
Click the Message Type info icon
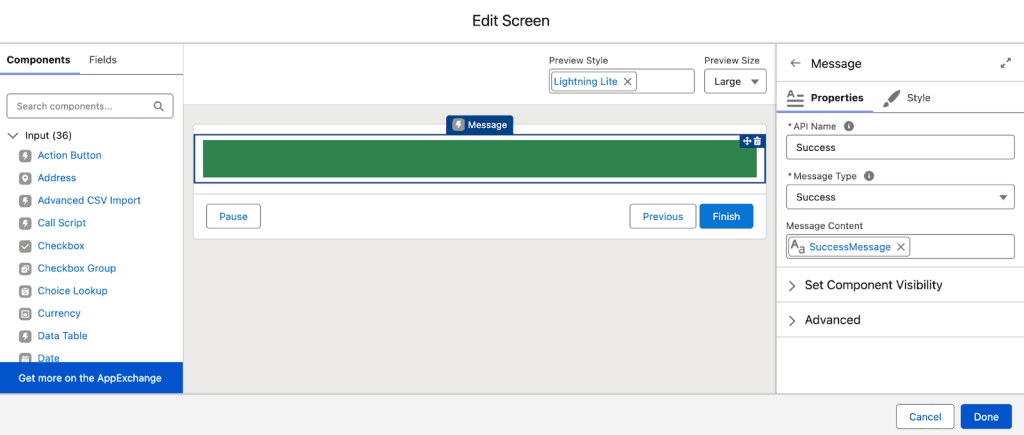[x=869, y=176]
